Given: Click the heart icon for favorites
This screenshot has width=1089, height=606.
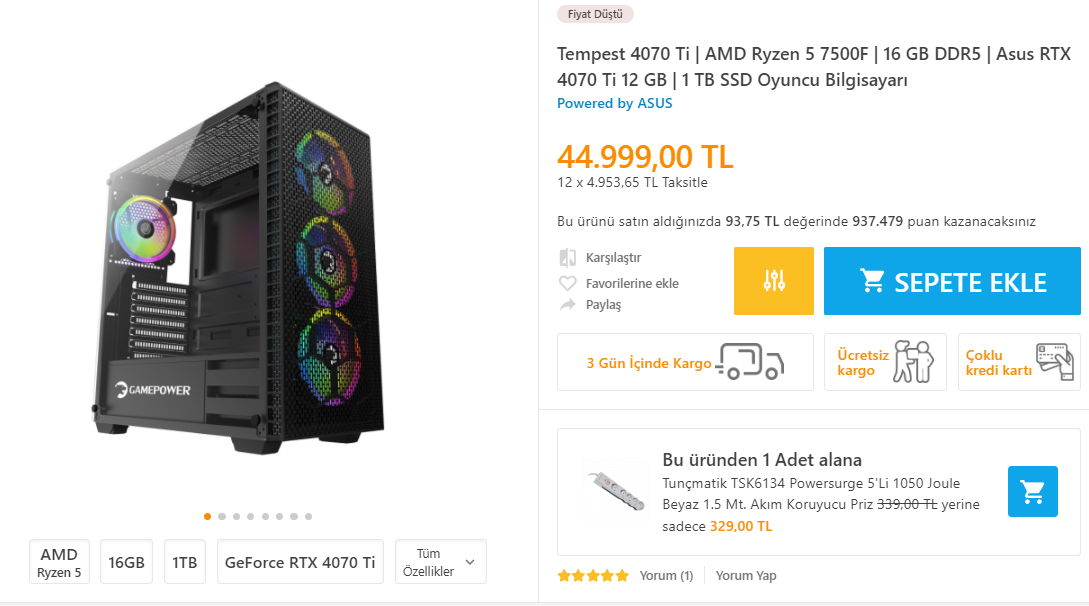Looking at the screenshot, I should click(567, 283).
